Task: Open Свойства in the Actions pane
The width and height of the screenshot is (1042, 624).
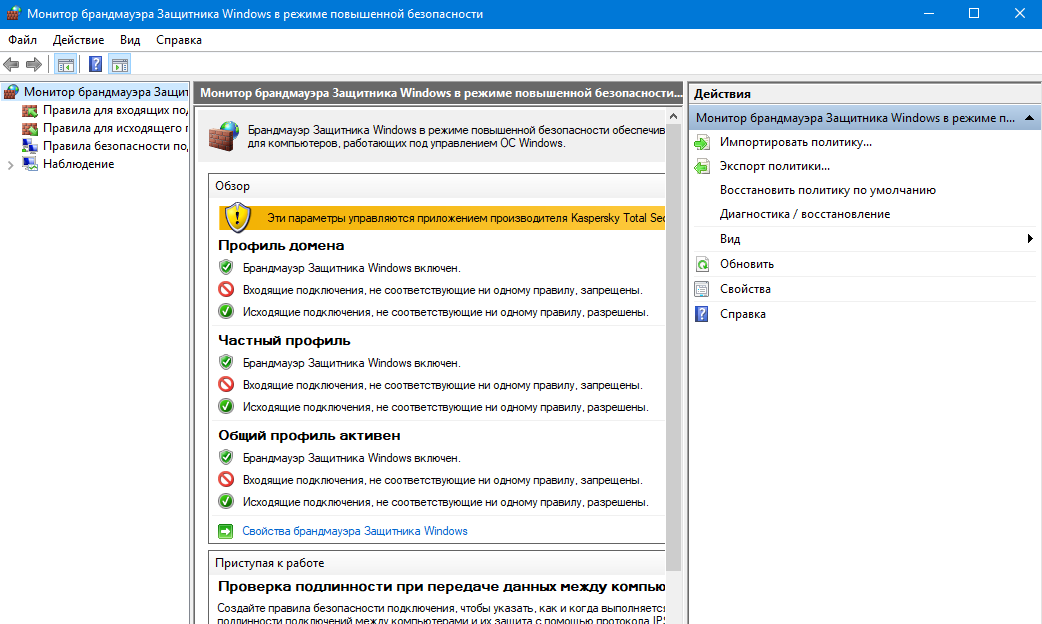Action: click(x=745, y=289)
